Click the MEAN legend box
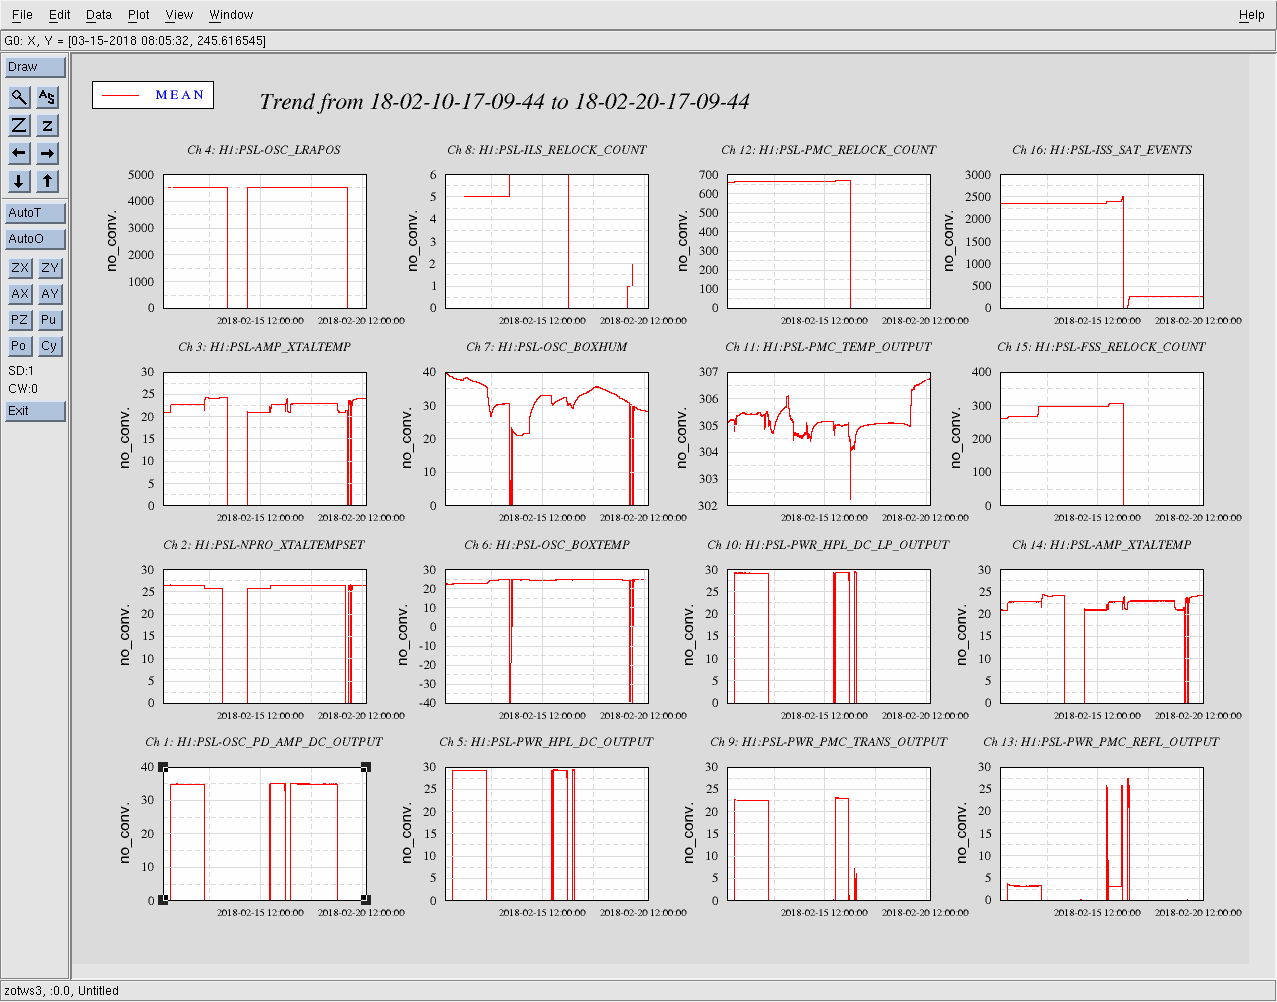The image size is (1277, 1002). click(153, 95)
